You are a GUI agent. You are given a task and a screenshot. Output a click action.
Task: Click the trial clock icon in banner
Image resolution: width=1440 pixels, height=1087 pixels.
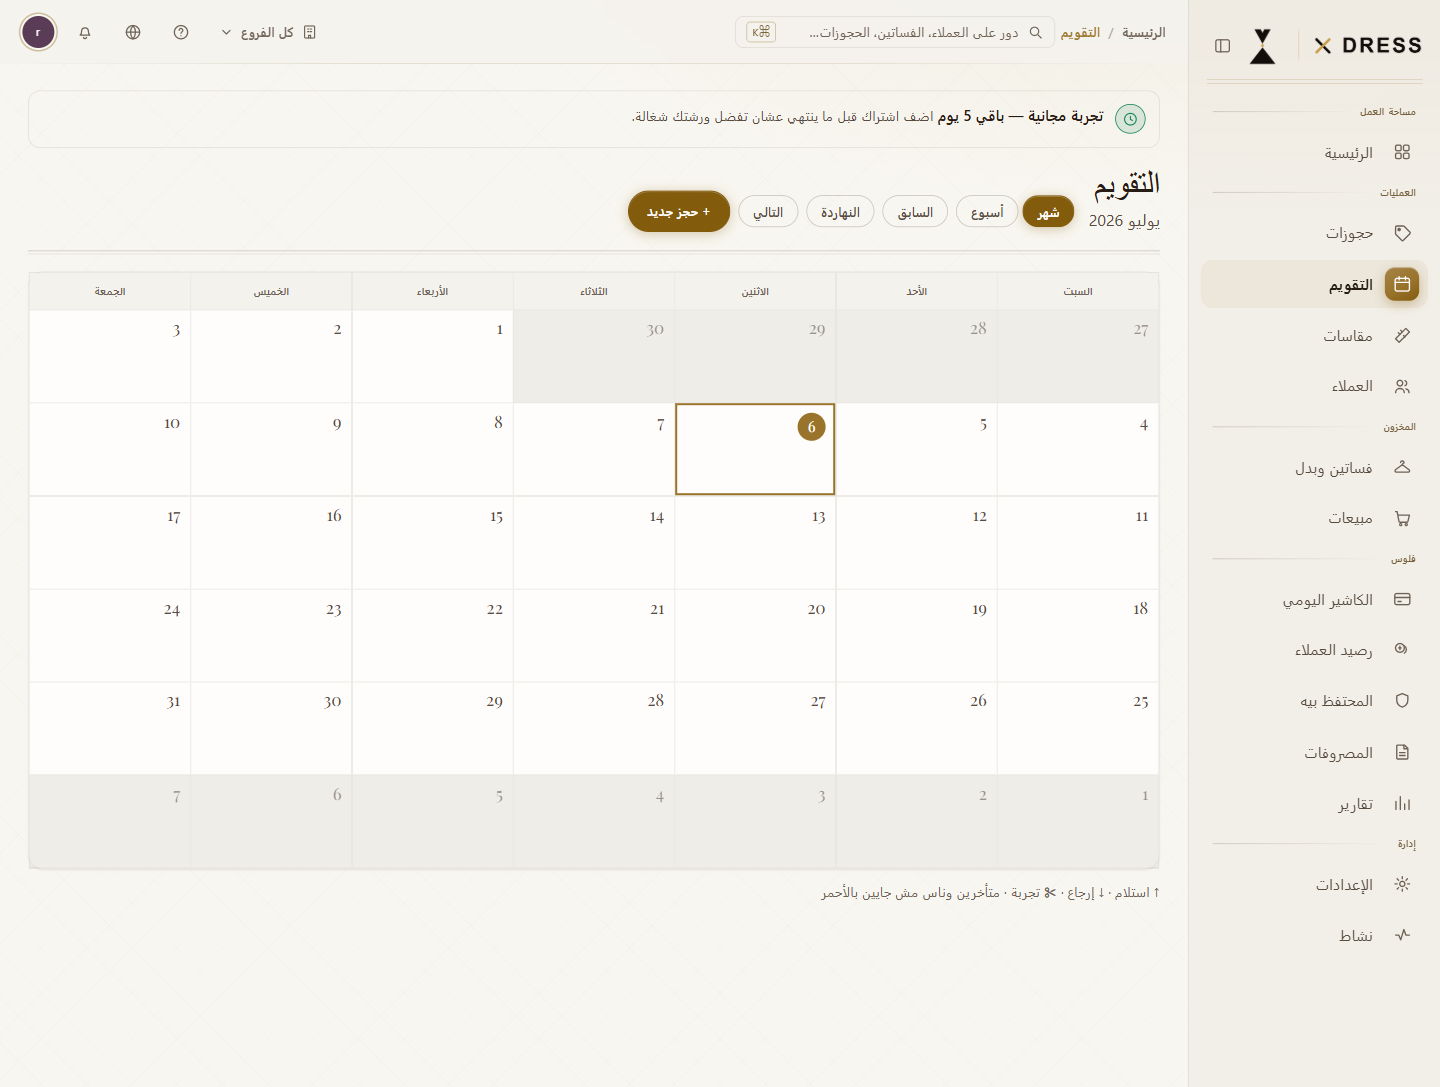click(1130, 119)
